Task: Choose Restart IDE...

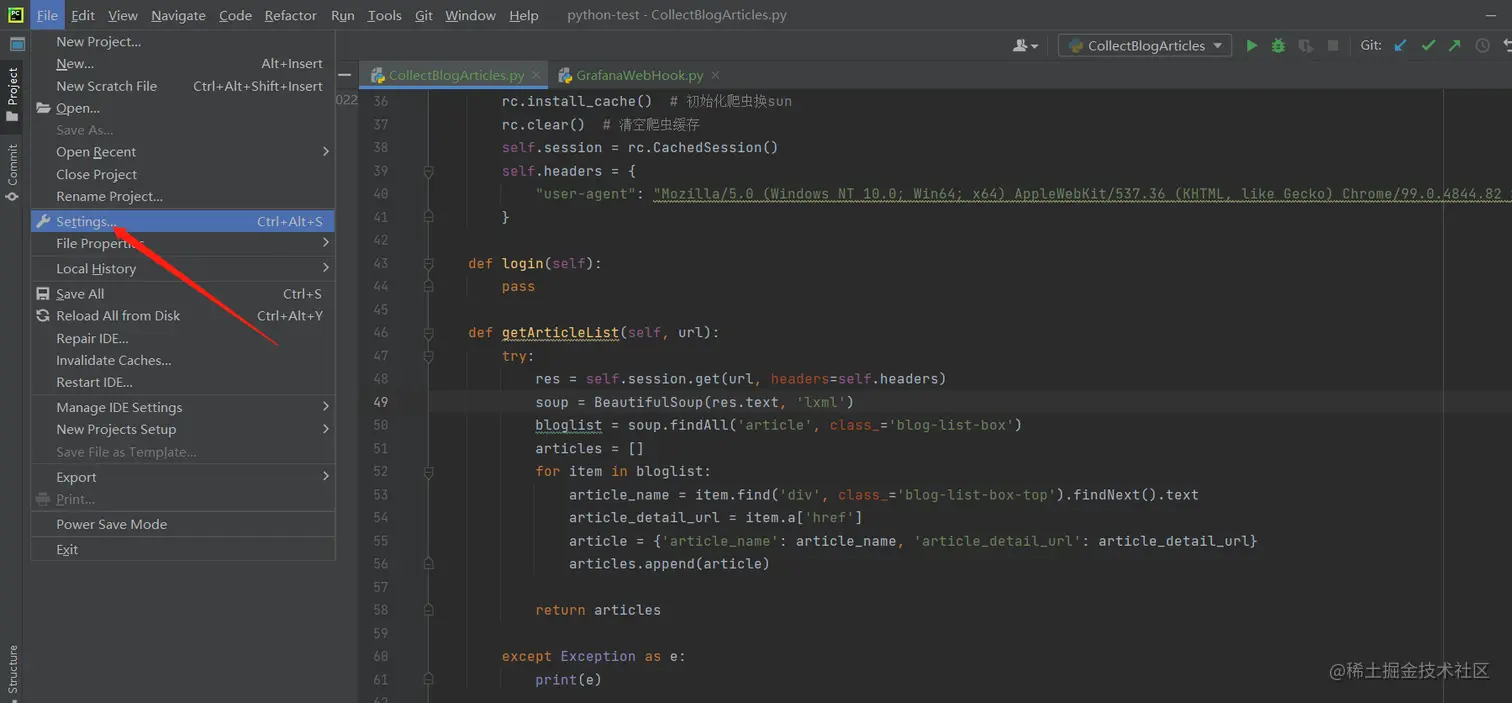Action: [183, 382]
